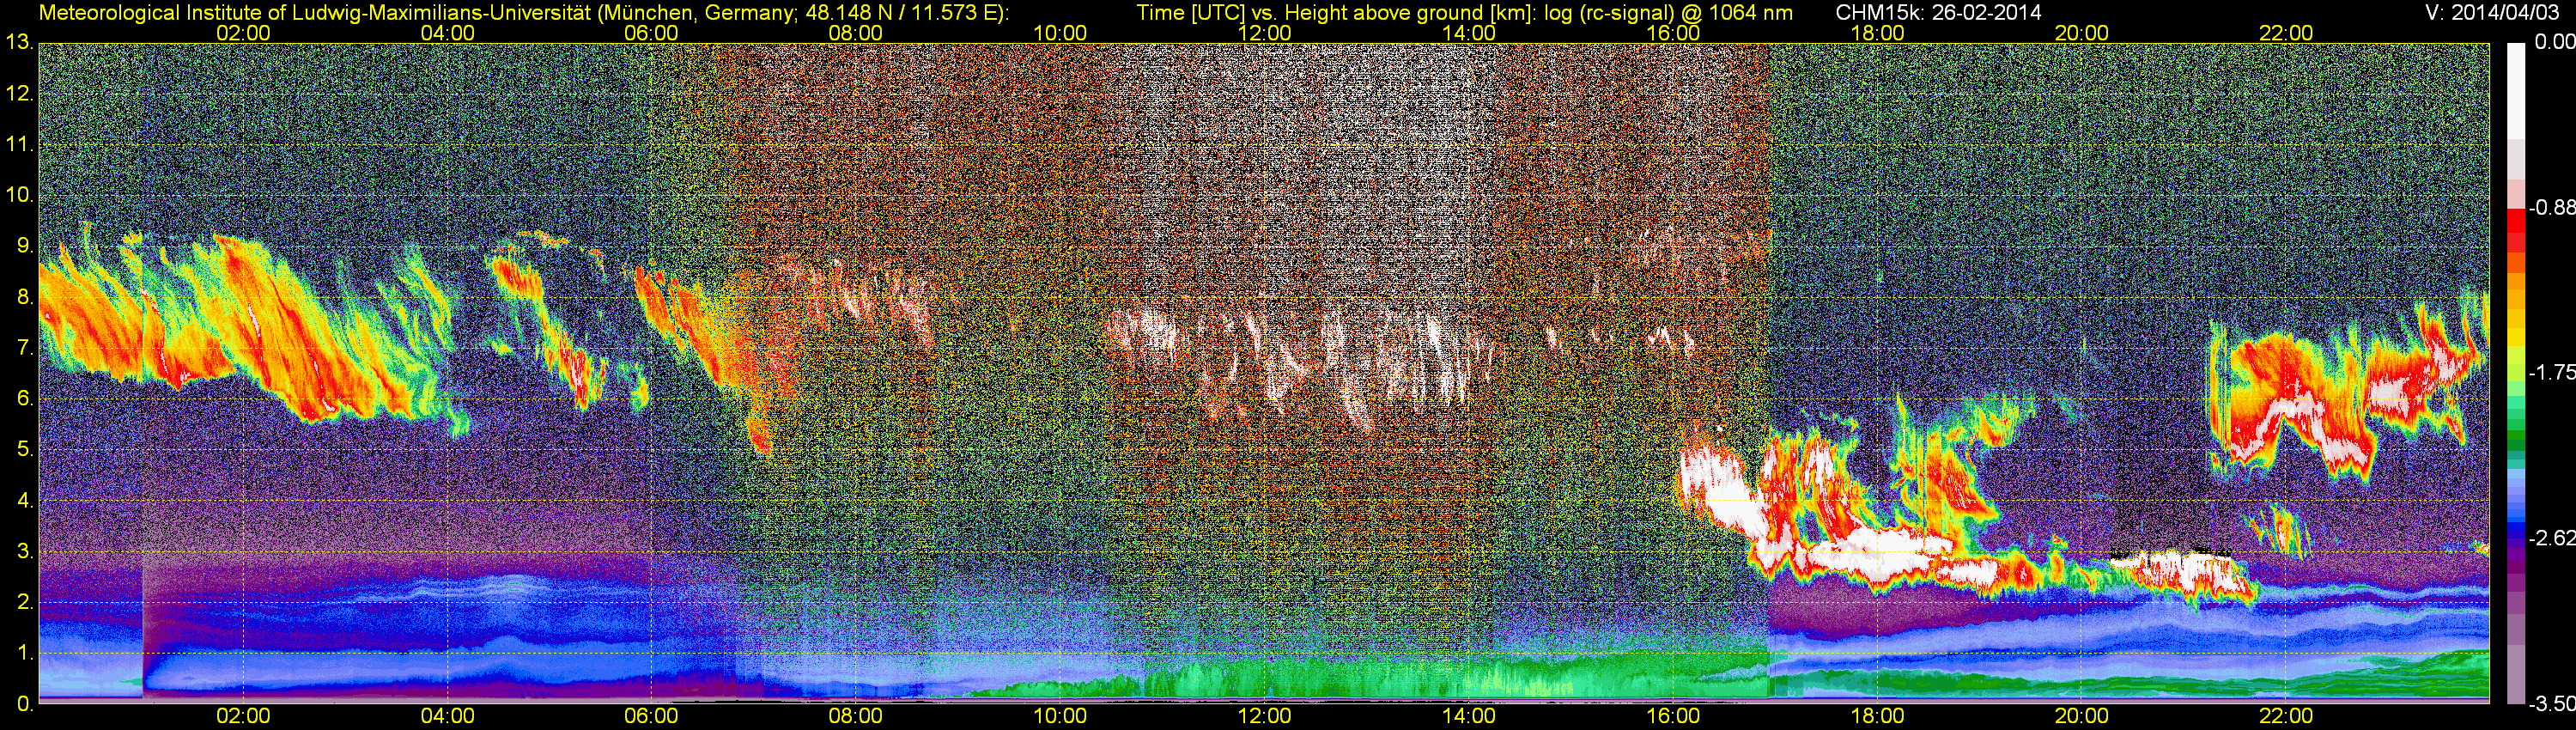Image resolution: width=2576 pixels, height=730 pixels.
Task: Click the height axis label 13
Action: tap(19, 43)
